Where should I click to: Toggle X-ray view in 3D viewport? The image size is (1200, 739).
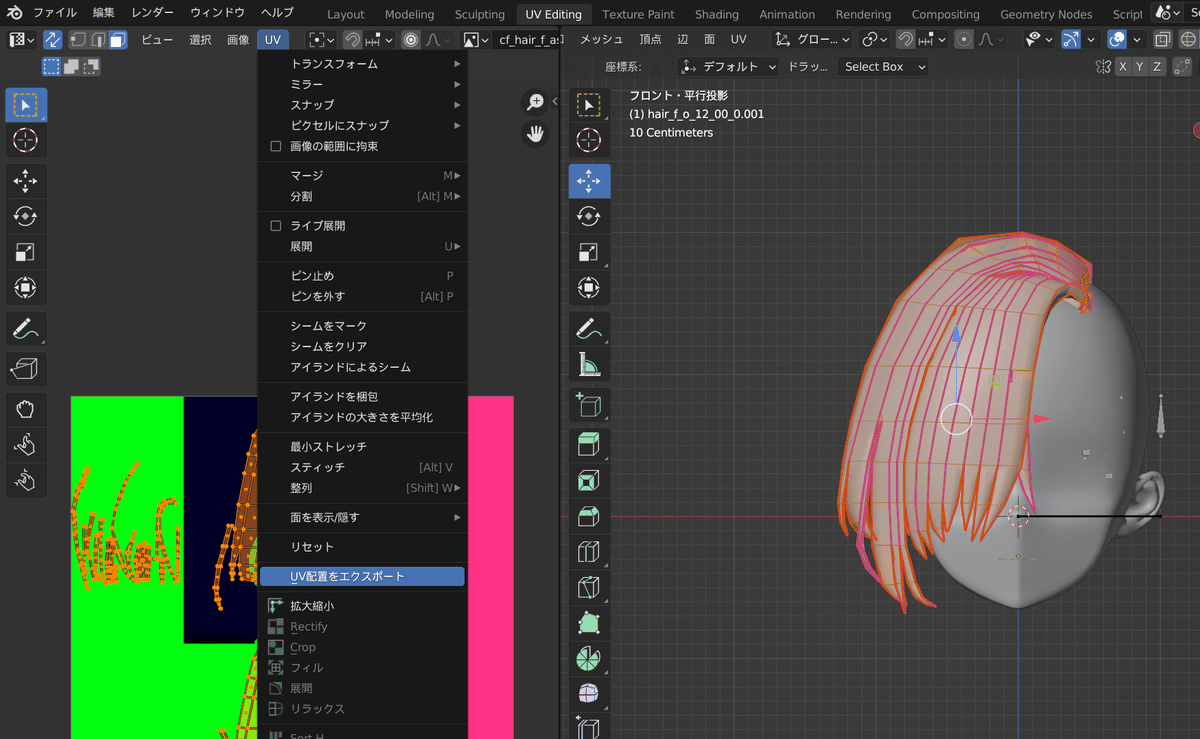point(1162,40)
